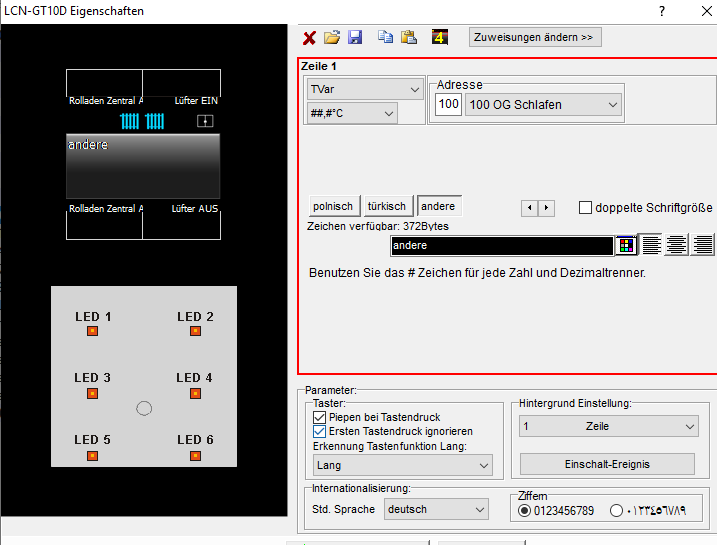717x545 pixels.
Task: Click the copy icon in toolbar
Action: [x=386, y=38]
